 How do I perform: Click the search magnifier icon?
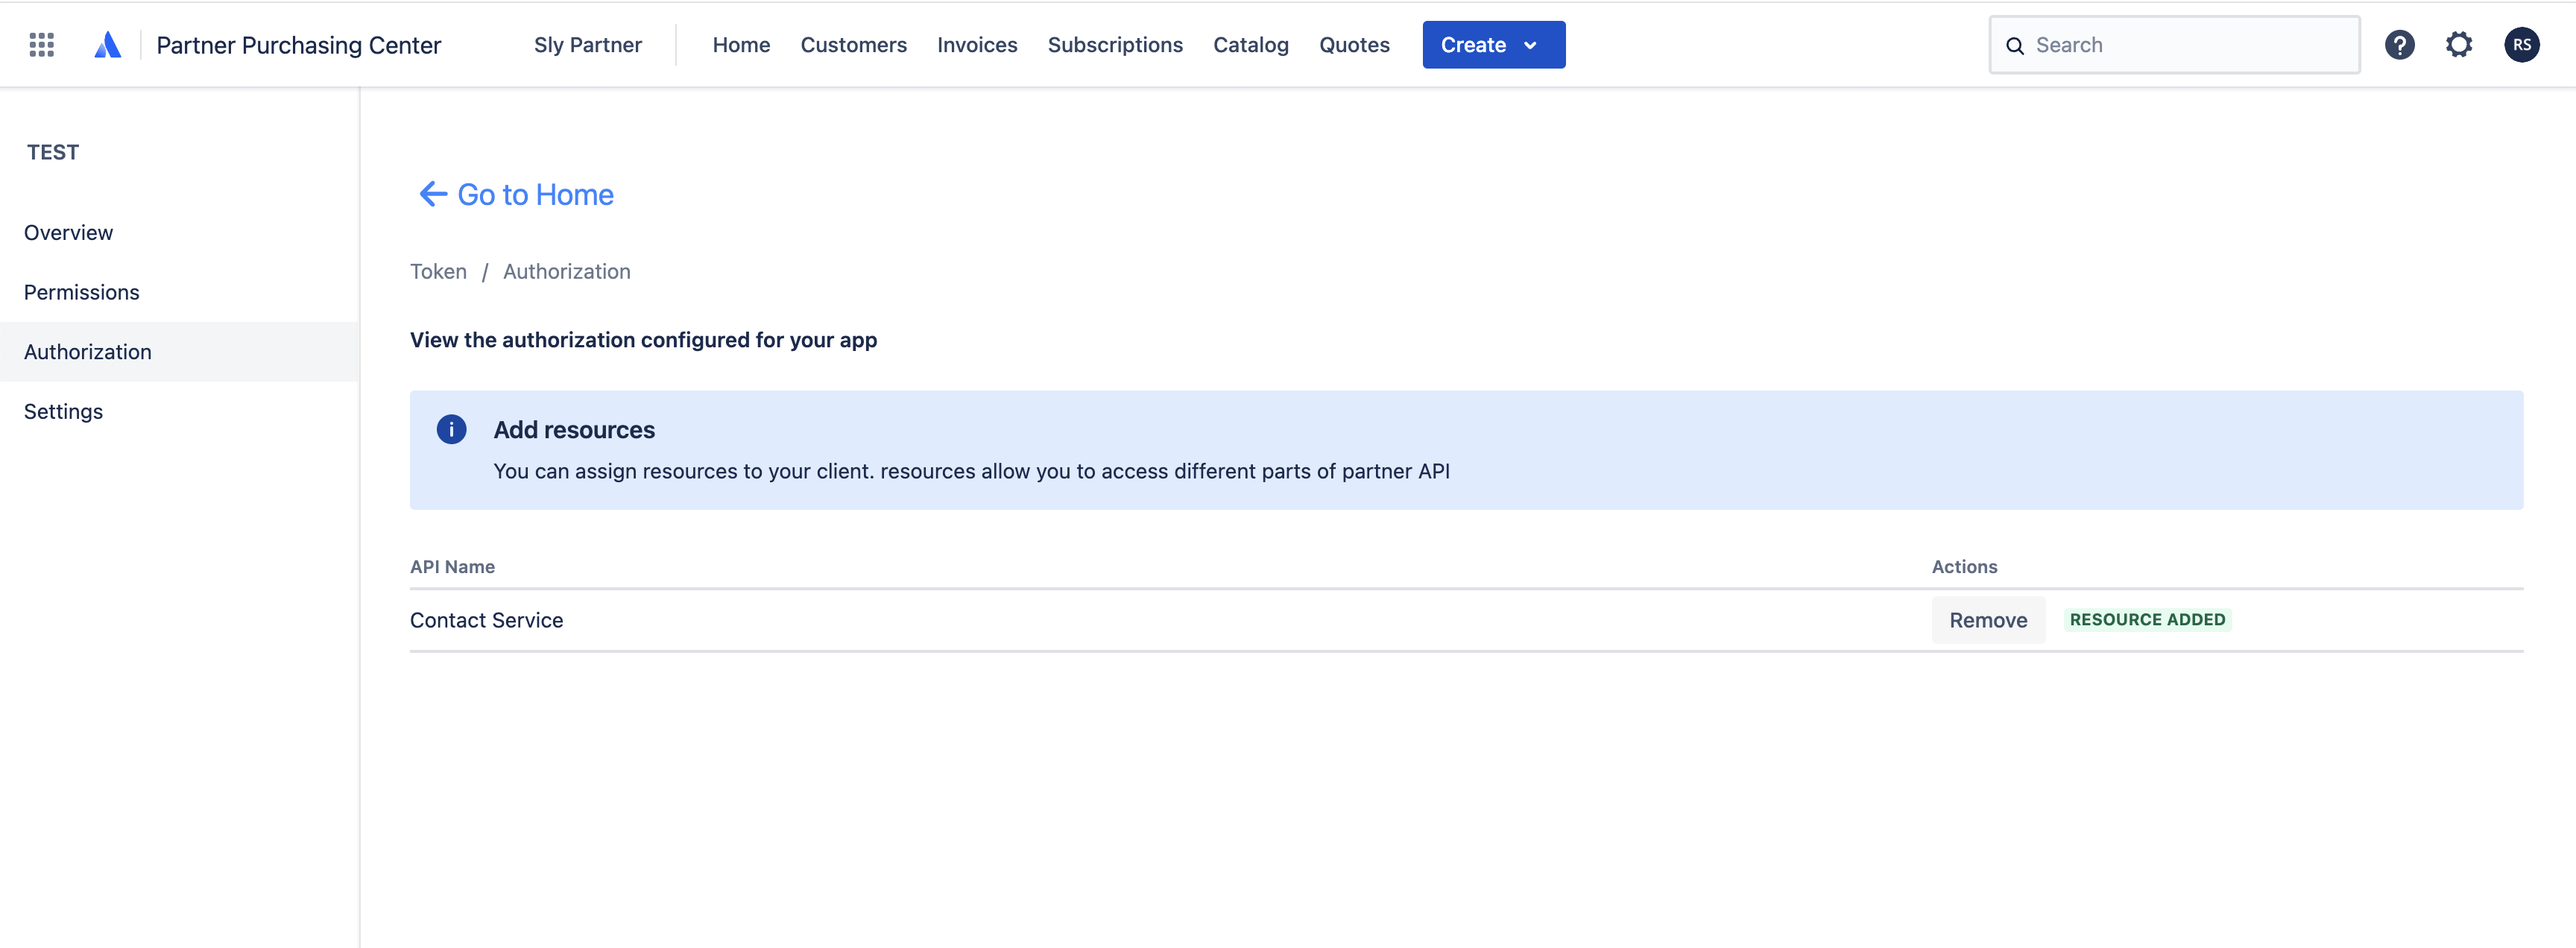tap(2015, 46)
